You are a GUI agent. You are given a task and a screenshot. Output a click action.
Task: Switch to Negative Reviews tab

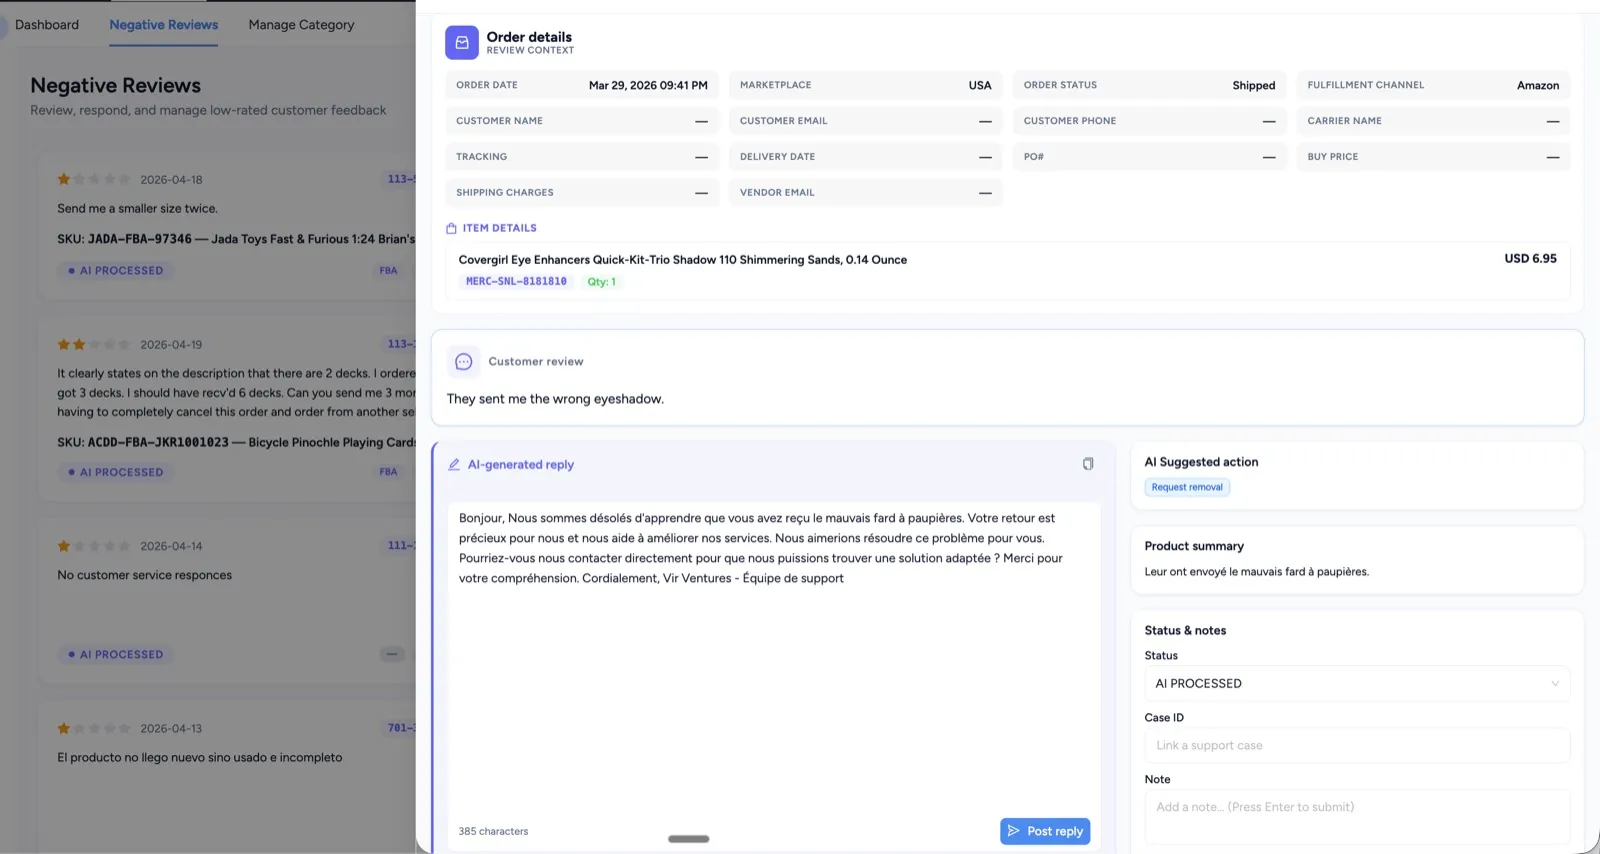click(164, 25)
